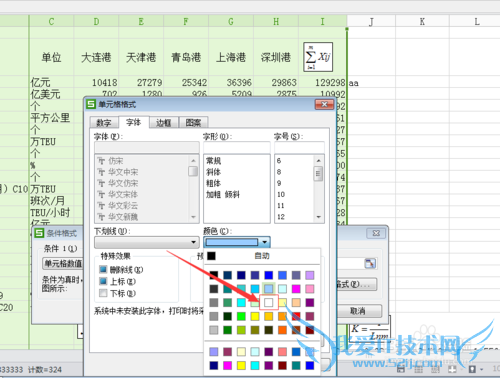Select column C header

51,22
